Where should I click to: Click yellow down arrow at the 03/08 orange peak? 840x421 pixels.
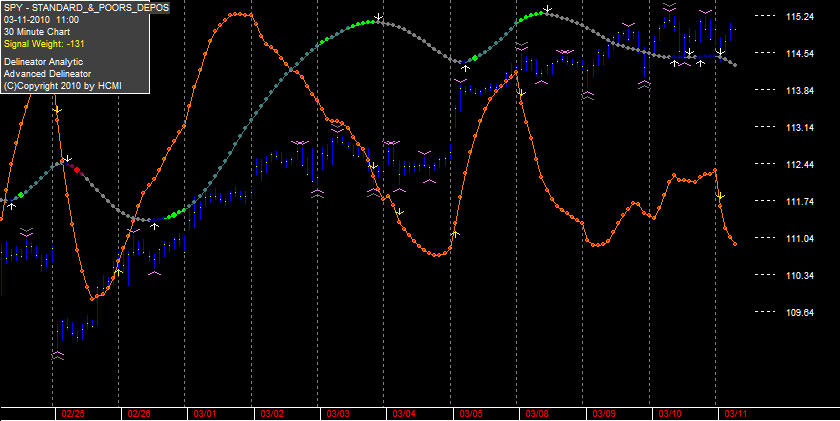(522, 93)
